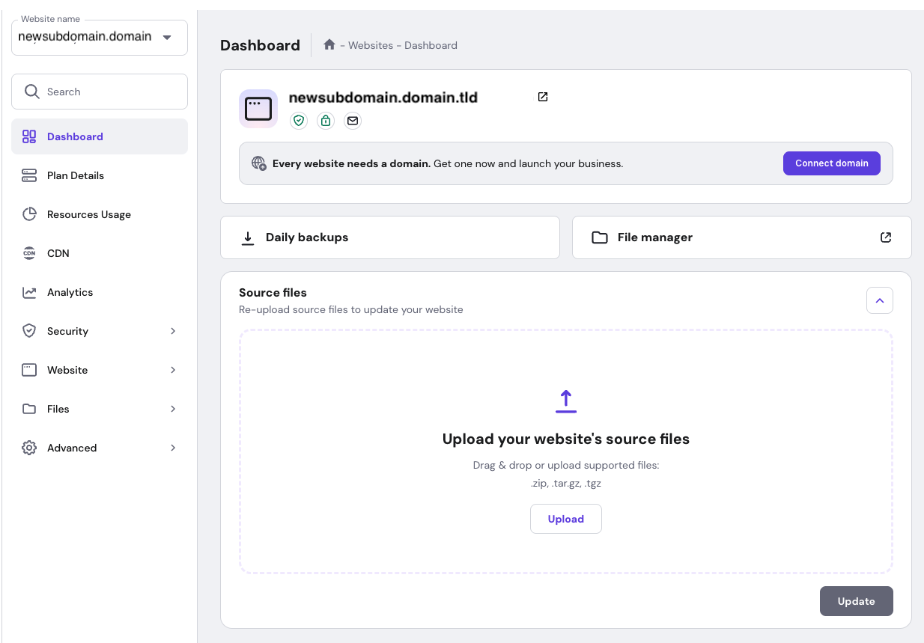Go to Resources Usage page
Screen dimensions: 924x643
pyautogui.click(x=88, y=214)
